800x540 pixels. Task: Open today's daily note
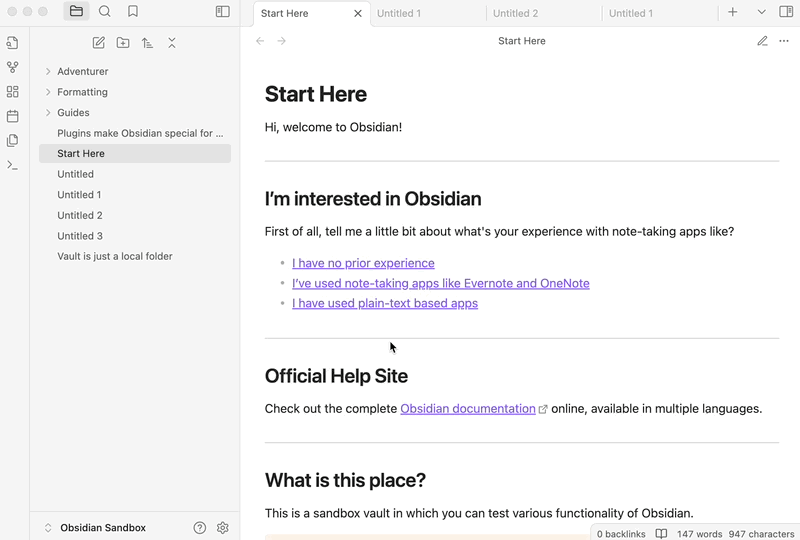click(x=13, y=116)
